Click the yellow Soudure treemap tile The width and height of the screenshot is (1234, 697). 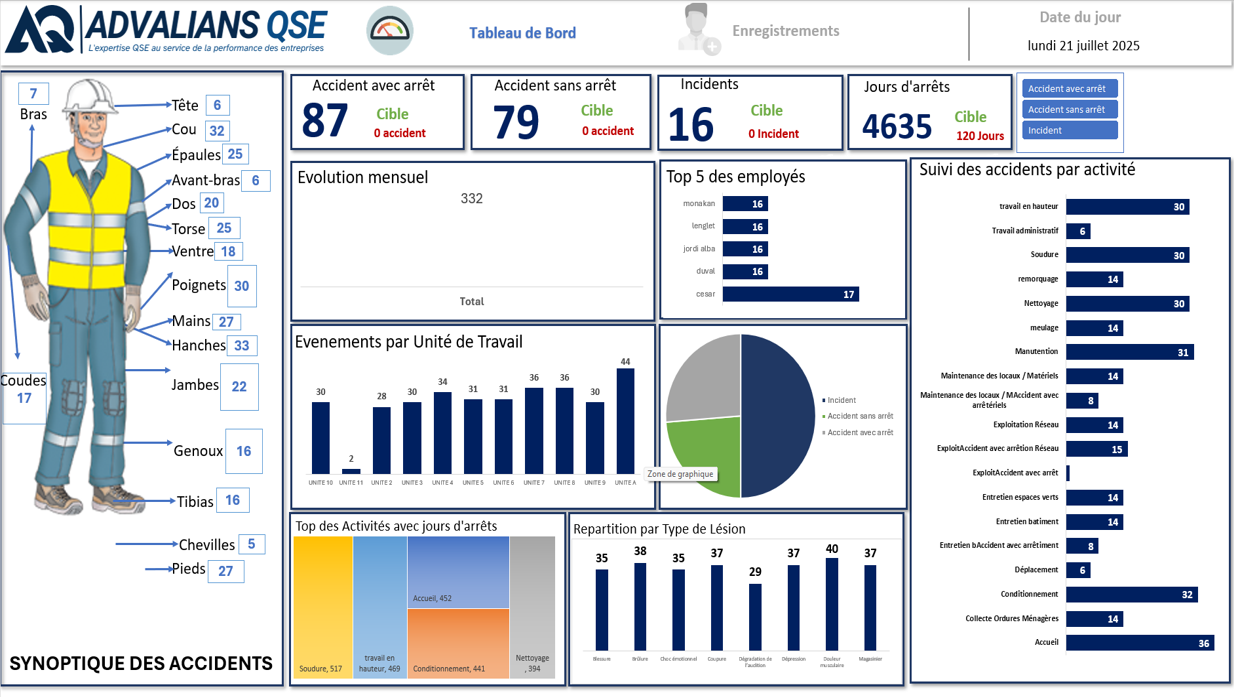coord(323,607)
